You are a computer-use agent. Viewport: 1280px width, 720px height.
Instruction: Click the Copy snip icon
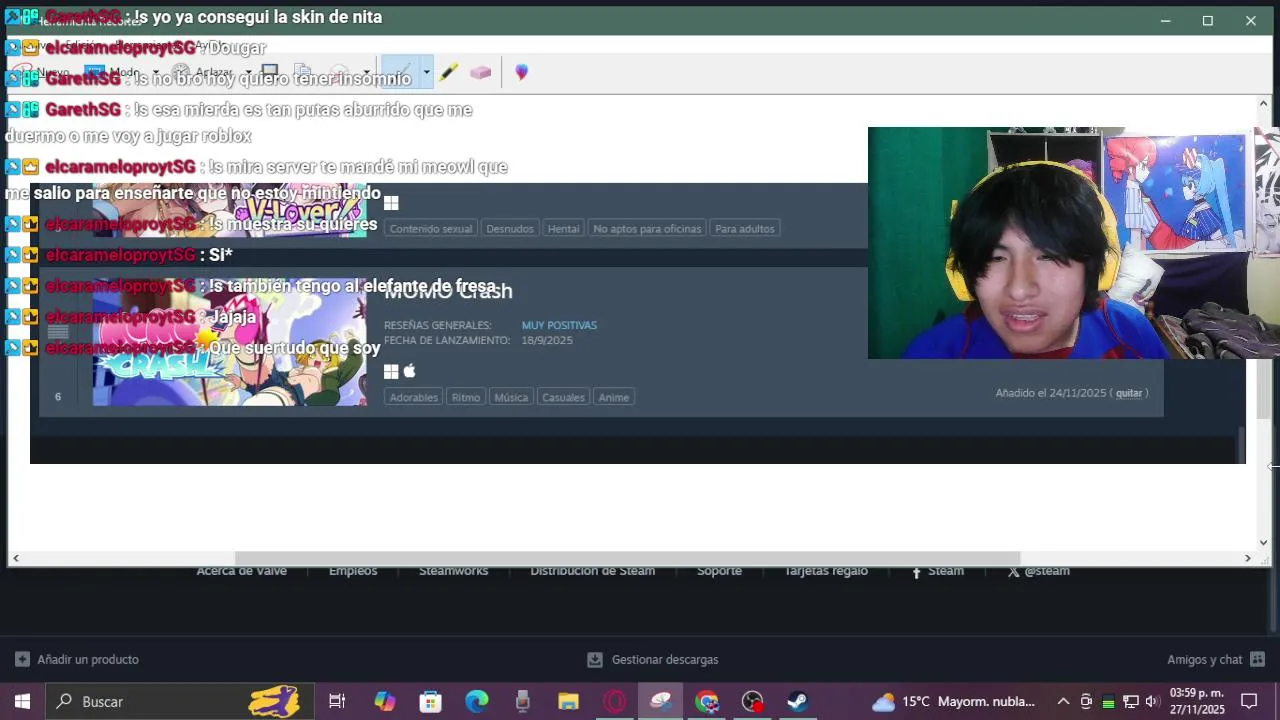point(302,72)
